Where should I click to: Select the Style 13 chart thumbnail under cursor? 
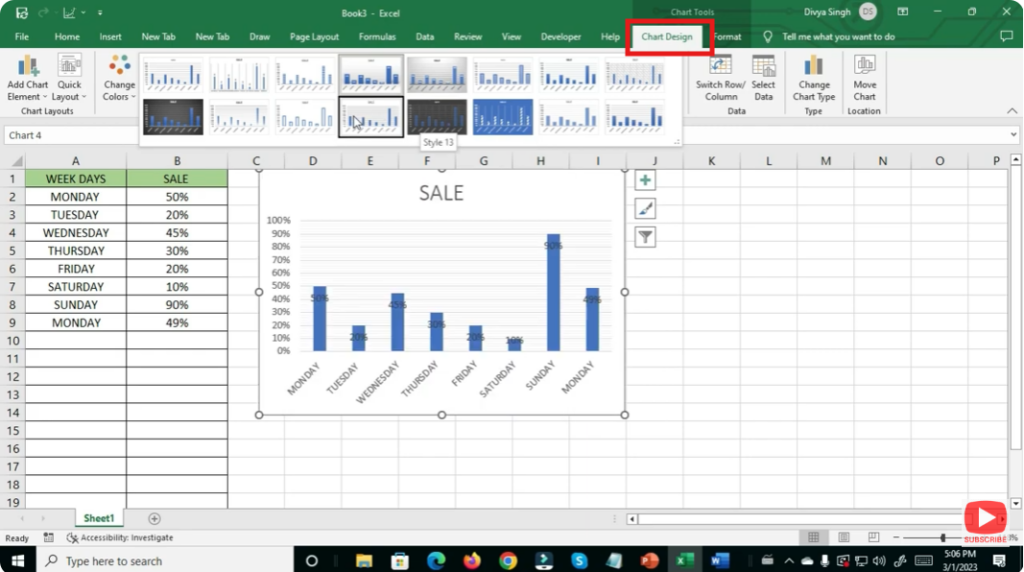click(x=371, y=117)
